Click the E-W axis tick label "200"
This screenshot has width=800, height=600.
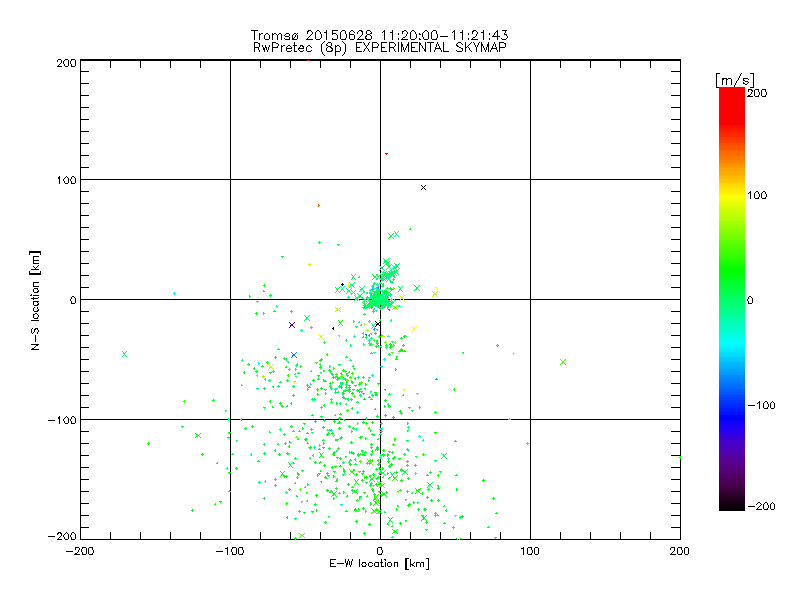coord(680,551)
